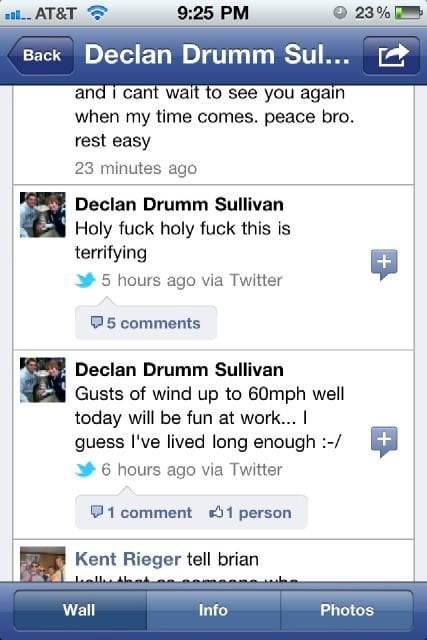Tap Declan's avatar on wind gusts post
This screenshot has width=427, height=640.
tap(43, 380)
